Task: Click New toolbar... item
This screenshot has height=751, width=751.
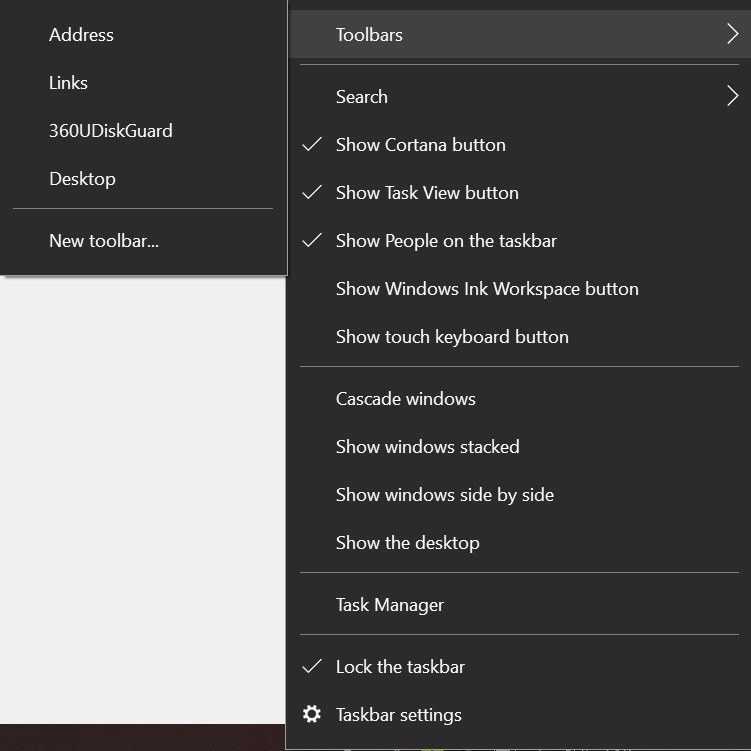Action: click(143, 240)
